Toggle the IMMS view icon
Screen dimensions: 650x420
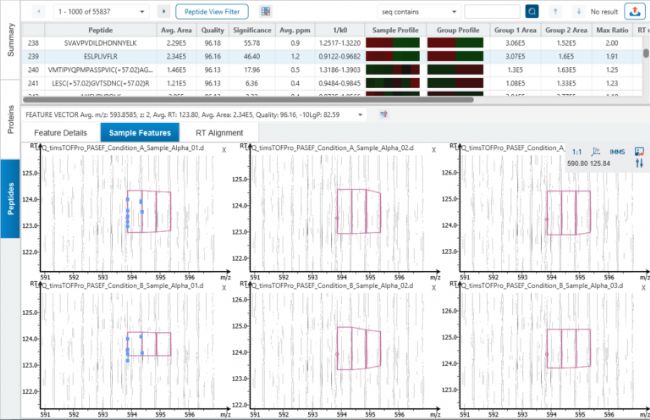click(x=617, y=151)
